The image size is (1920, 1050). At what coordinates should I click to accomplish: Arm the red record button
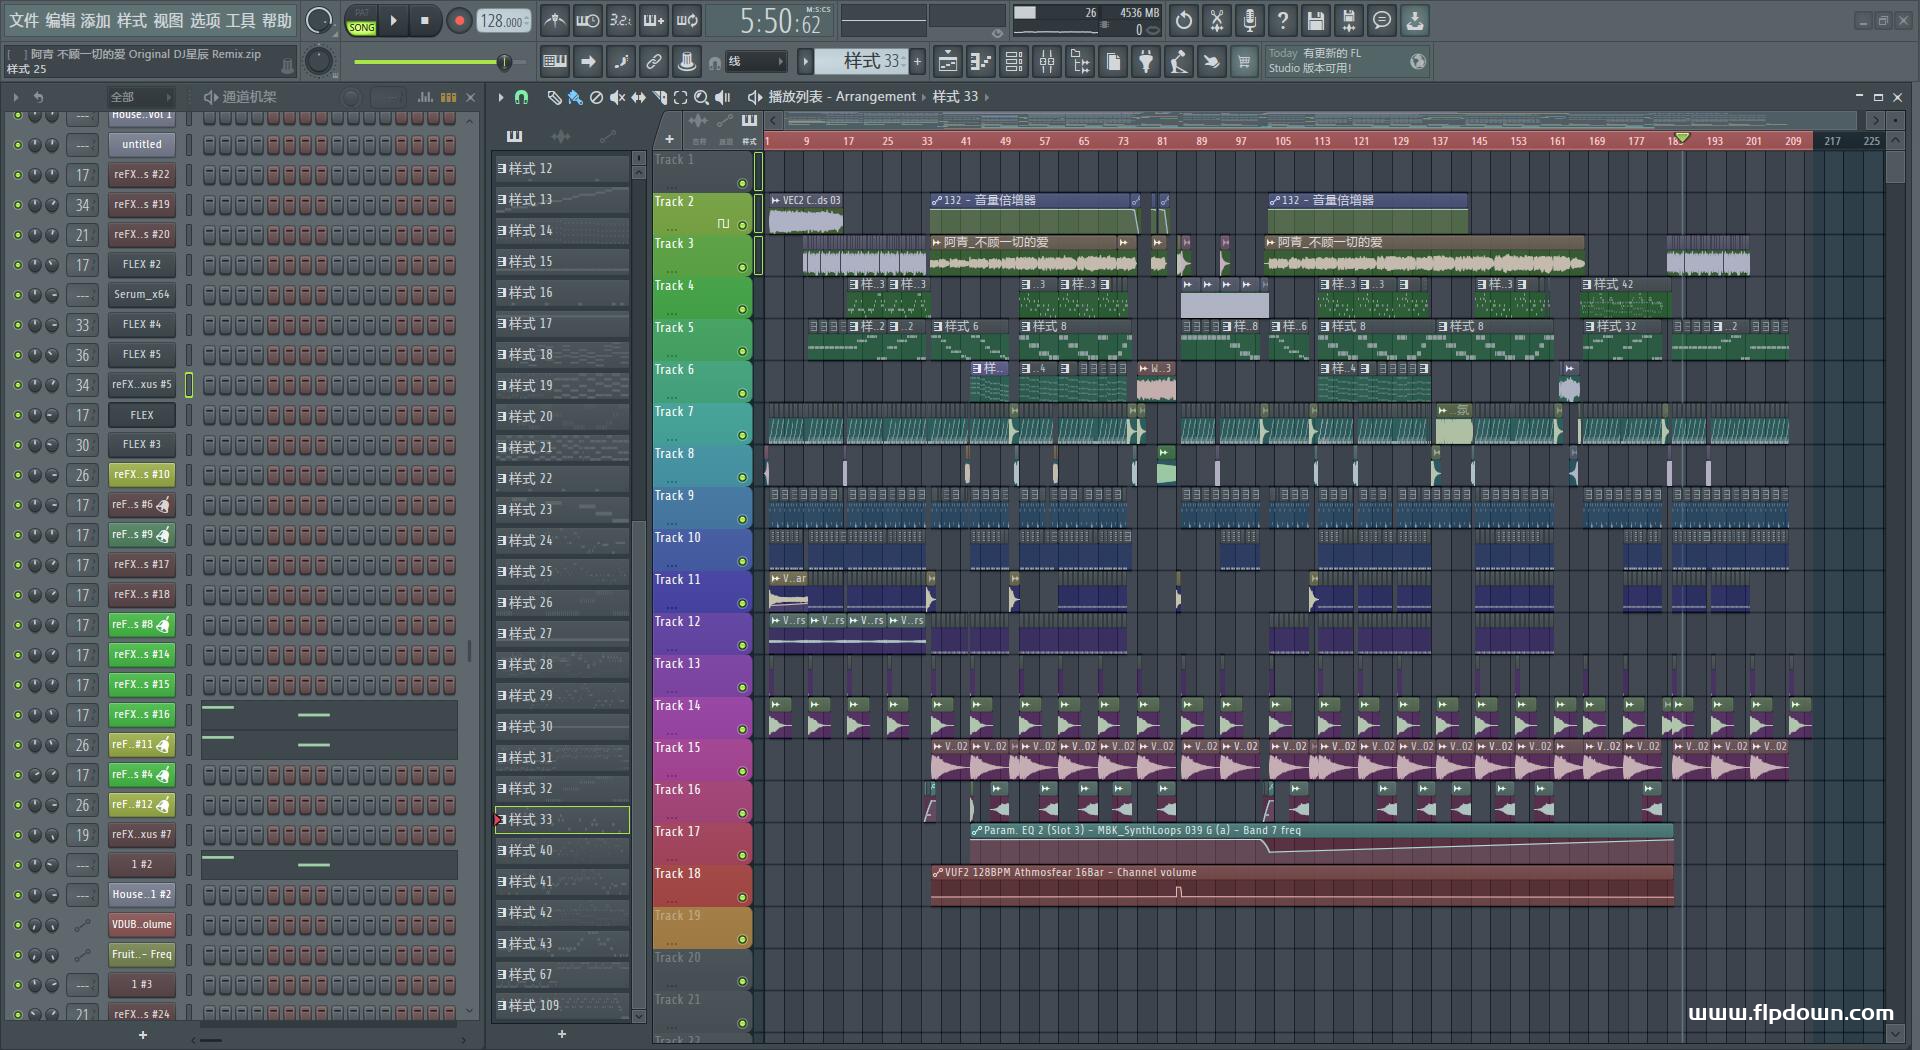point(459,20)
